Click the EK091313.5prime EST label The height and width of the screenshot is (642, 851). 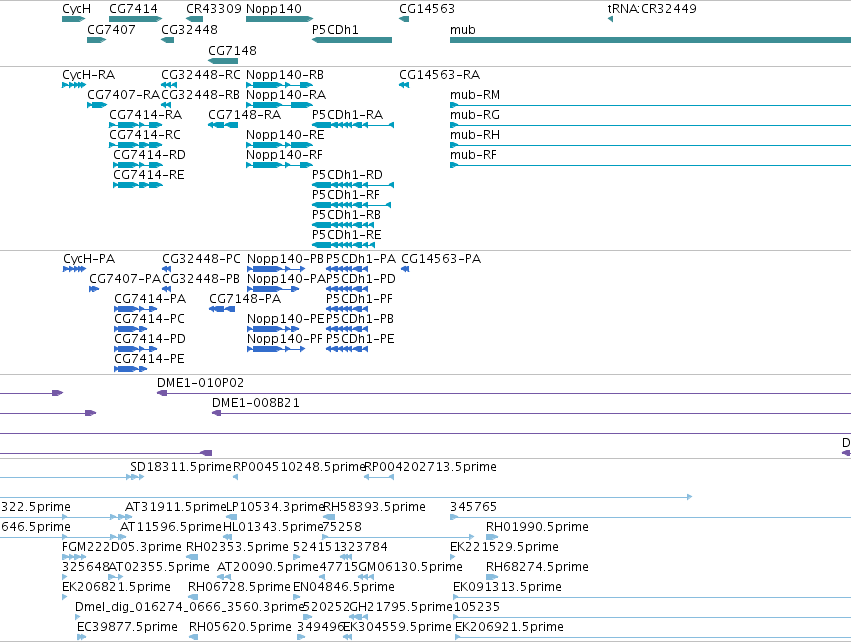507,587
